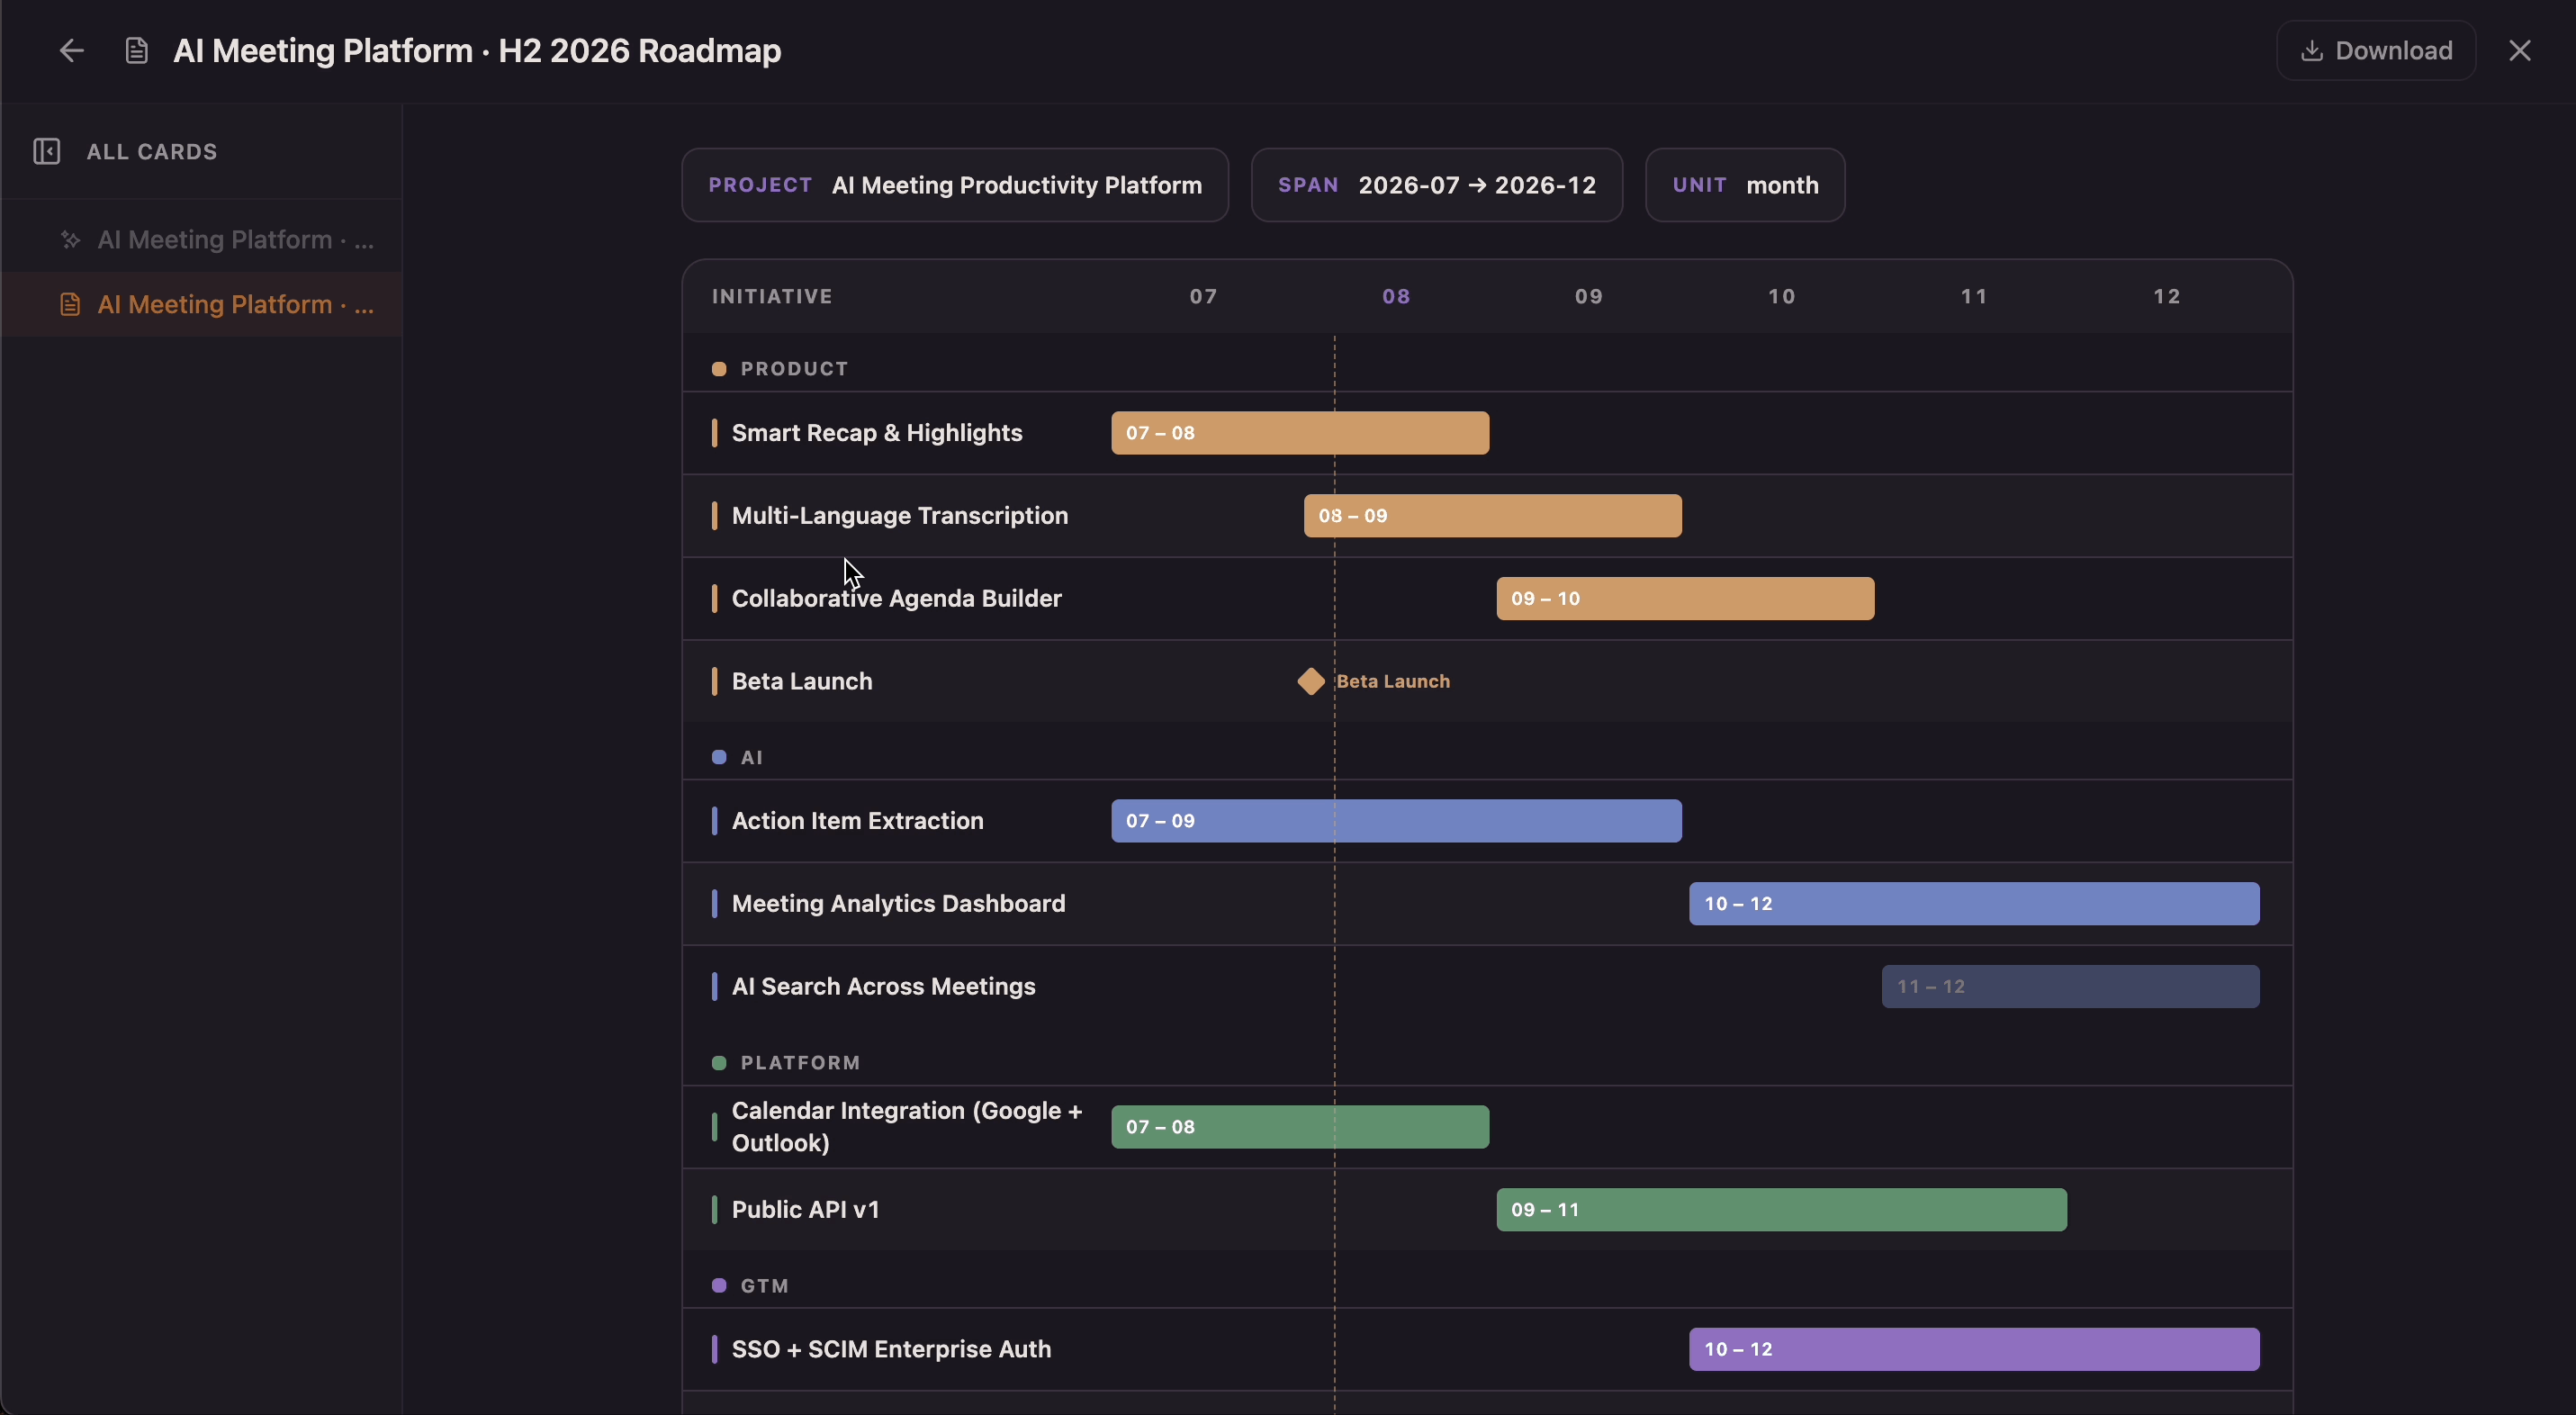Select Multi-Language Transcription initiative
The height and width of the screenshot is (1415, 2576).
900,516
